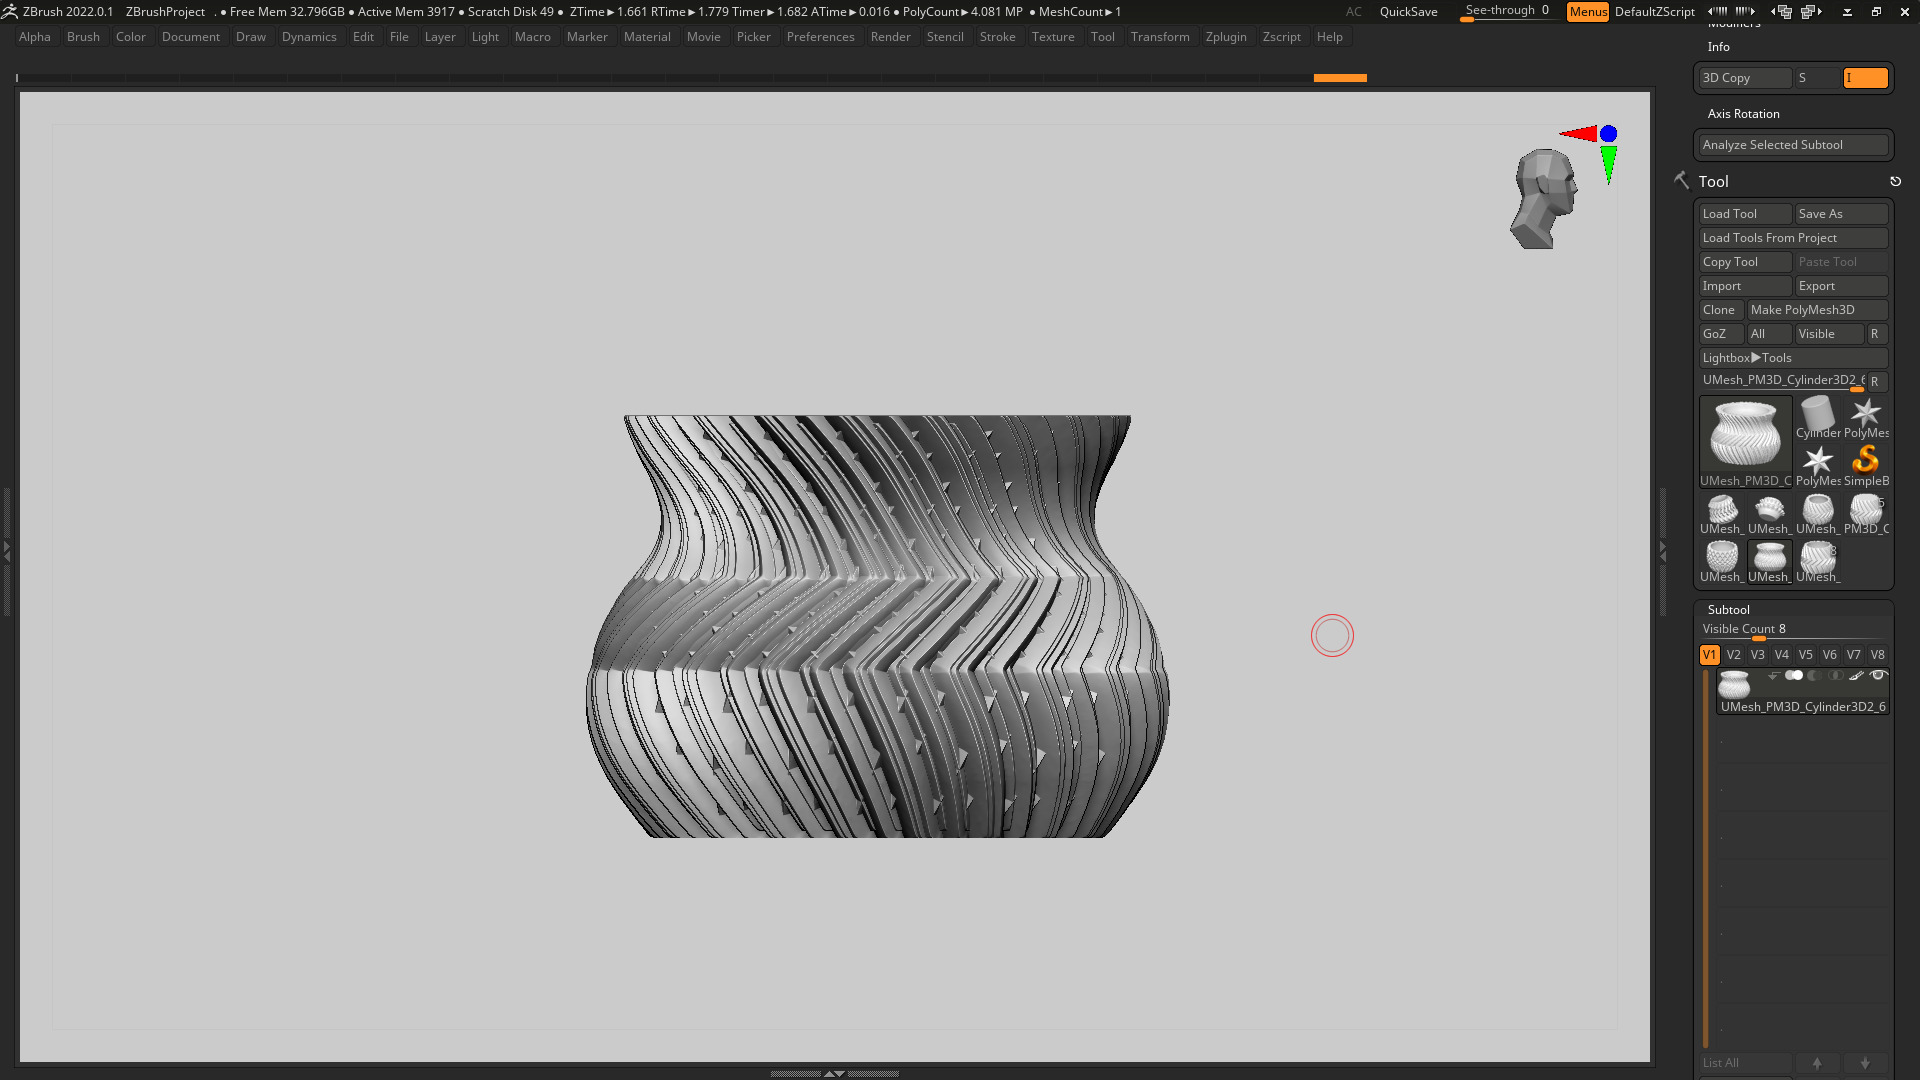Click the subtool start-group arrow icon
The width and height of the screenshot is (1920, 1080).
tap(1773, 676)
